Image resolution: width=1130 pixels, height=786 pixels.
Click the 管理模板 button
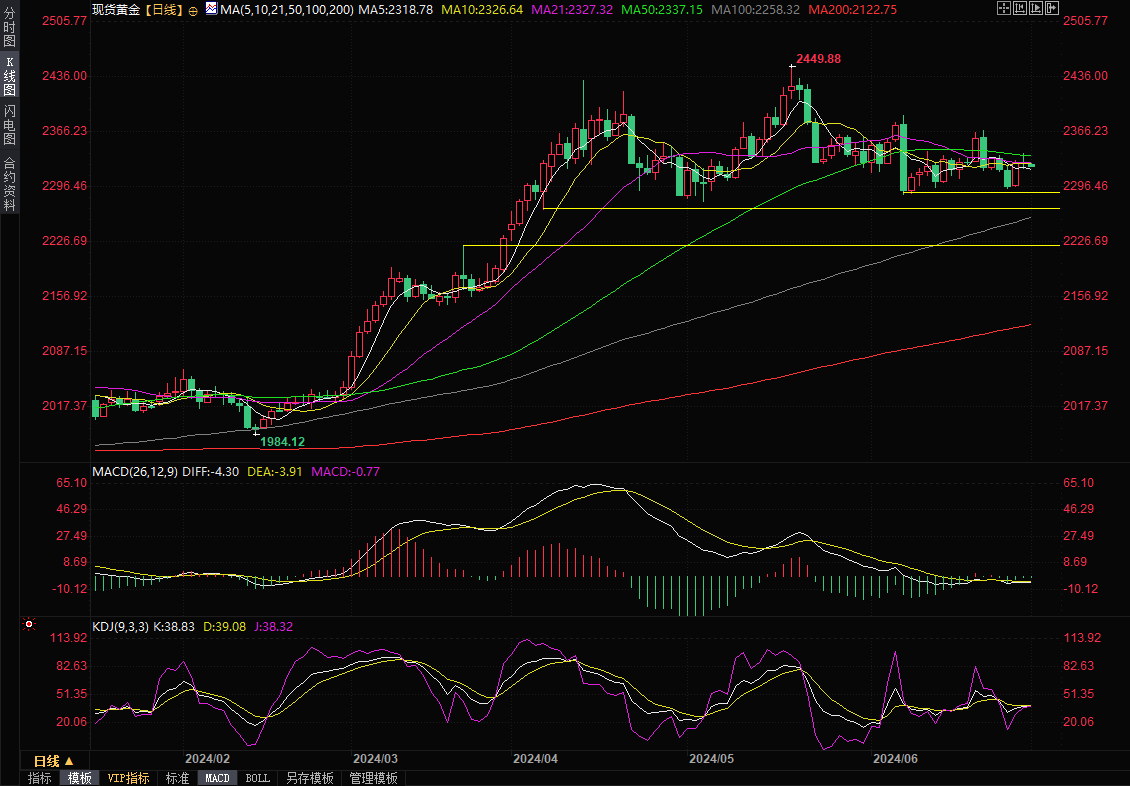[373, 778]
